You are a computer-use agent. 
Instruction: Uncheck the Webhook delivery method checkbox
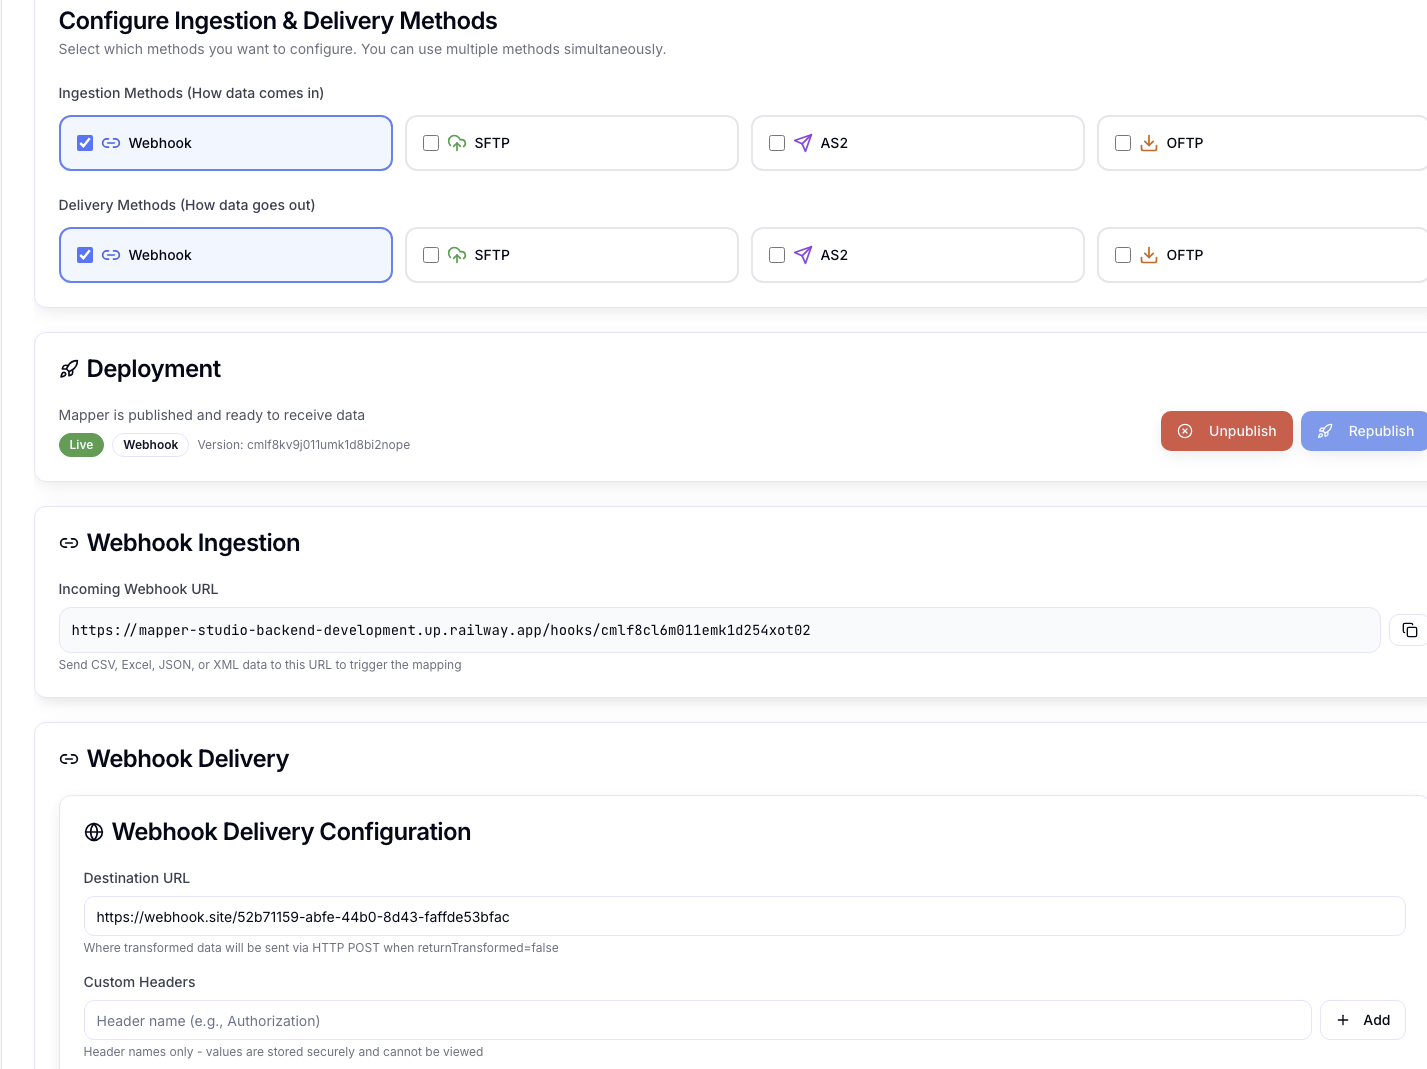pos(85,255)
